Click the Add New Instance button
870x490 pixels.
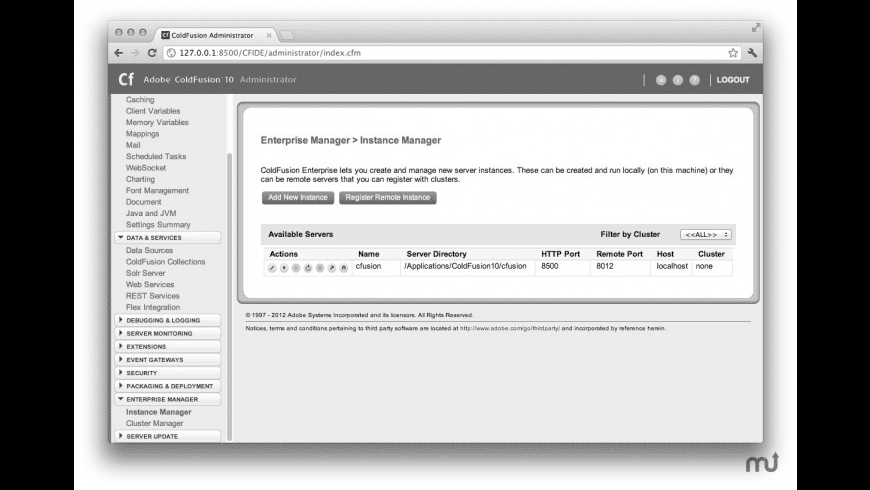(298, 198)
